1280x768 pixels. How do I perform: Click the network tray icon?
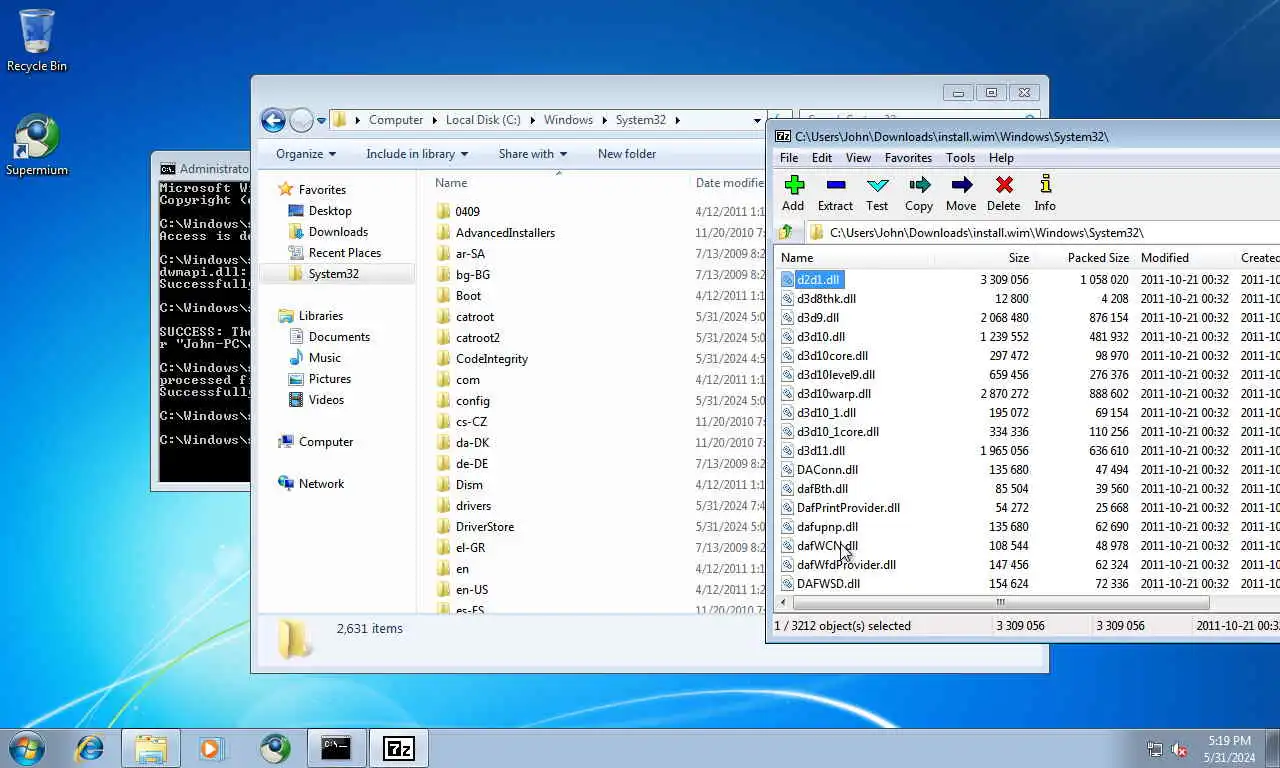[1155, 749]
